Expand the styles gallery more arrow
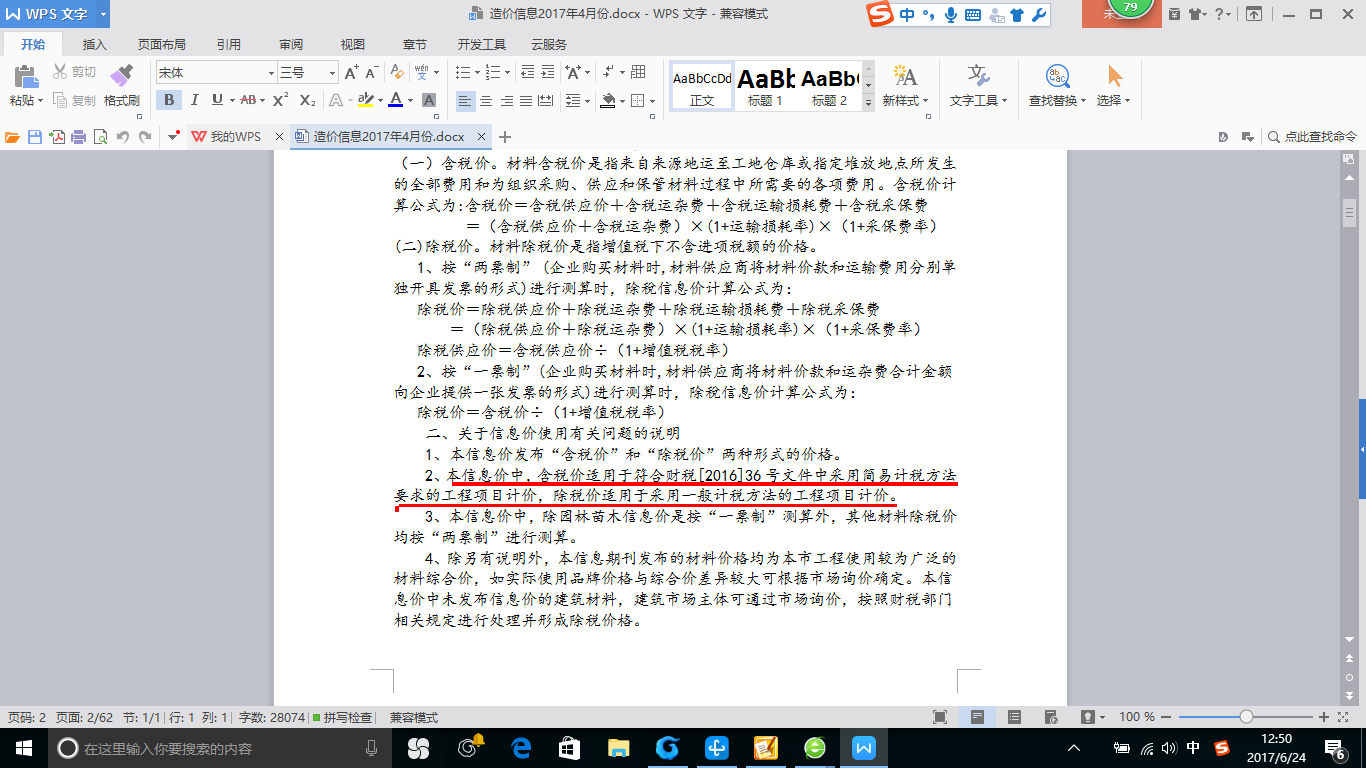 click(x=868, y=102)
